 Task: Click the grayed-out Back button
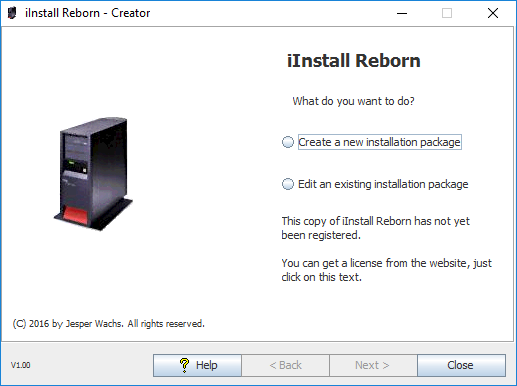(x=285, y=365)
